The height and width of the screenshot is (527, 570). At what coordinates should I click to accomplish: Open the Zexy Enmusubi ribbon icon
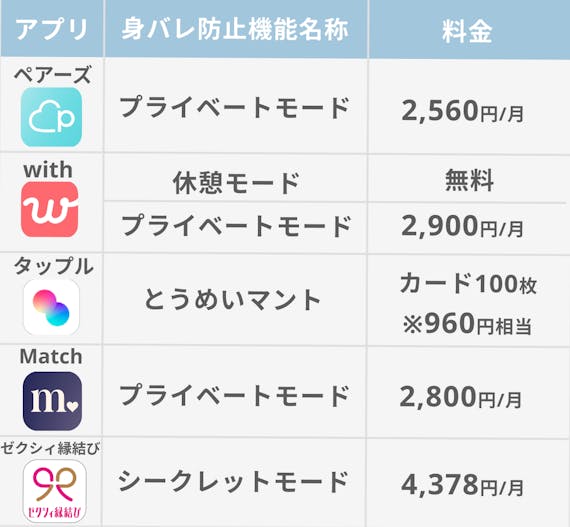[55, 491]
